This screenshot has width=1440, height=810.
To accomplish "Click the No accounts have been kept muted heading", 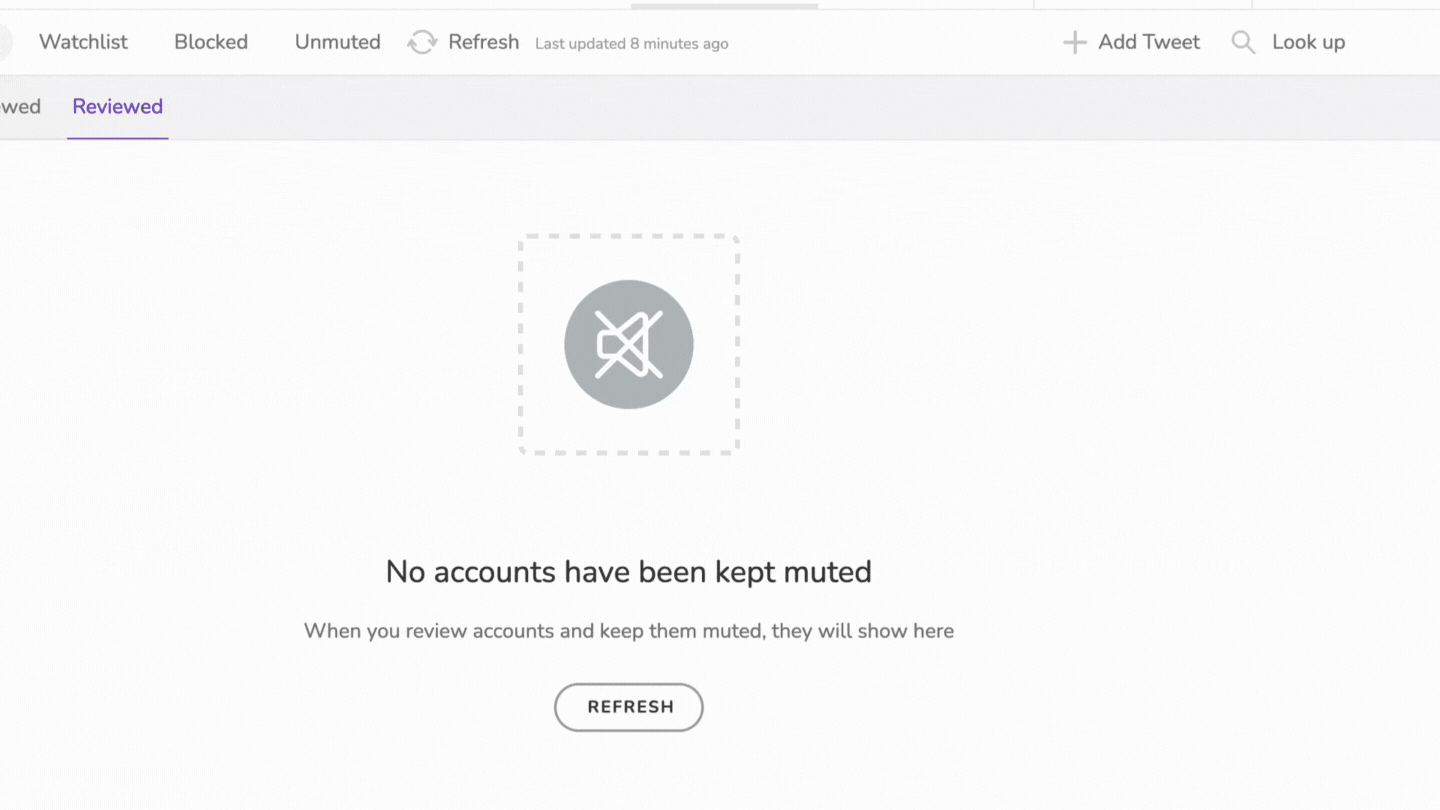I will [x=629, y=572].
